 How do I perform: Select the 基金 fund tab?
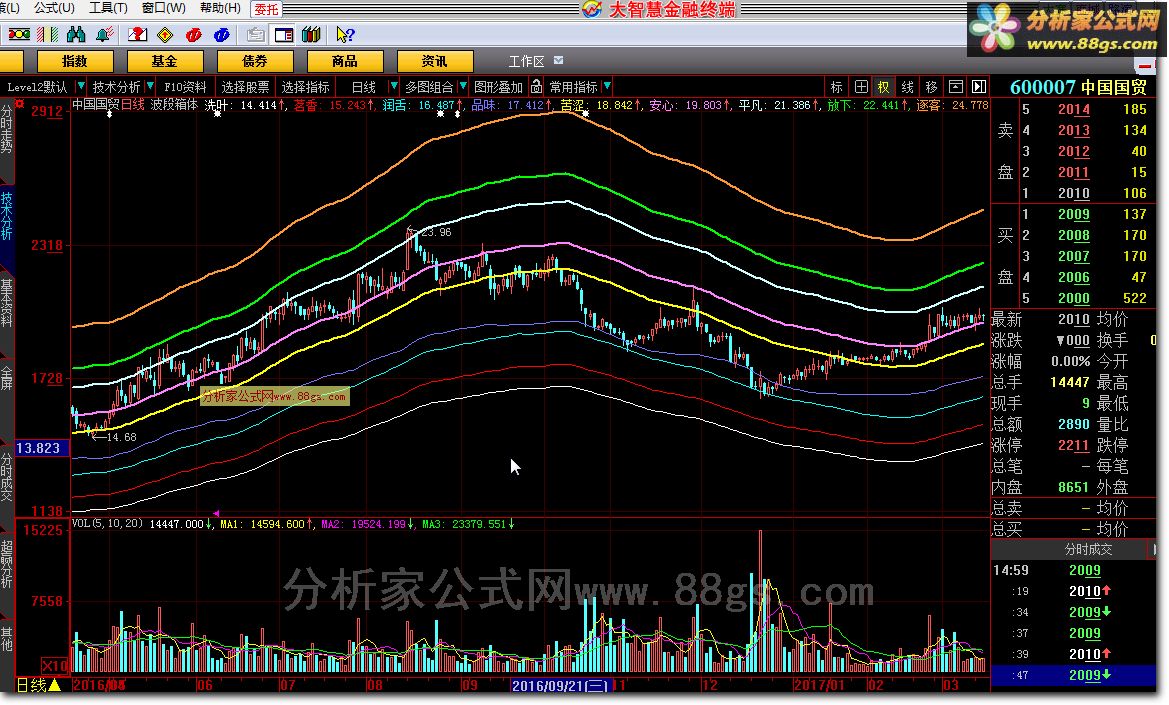165,61
